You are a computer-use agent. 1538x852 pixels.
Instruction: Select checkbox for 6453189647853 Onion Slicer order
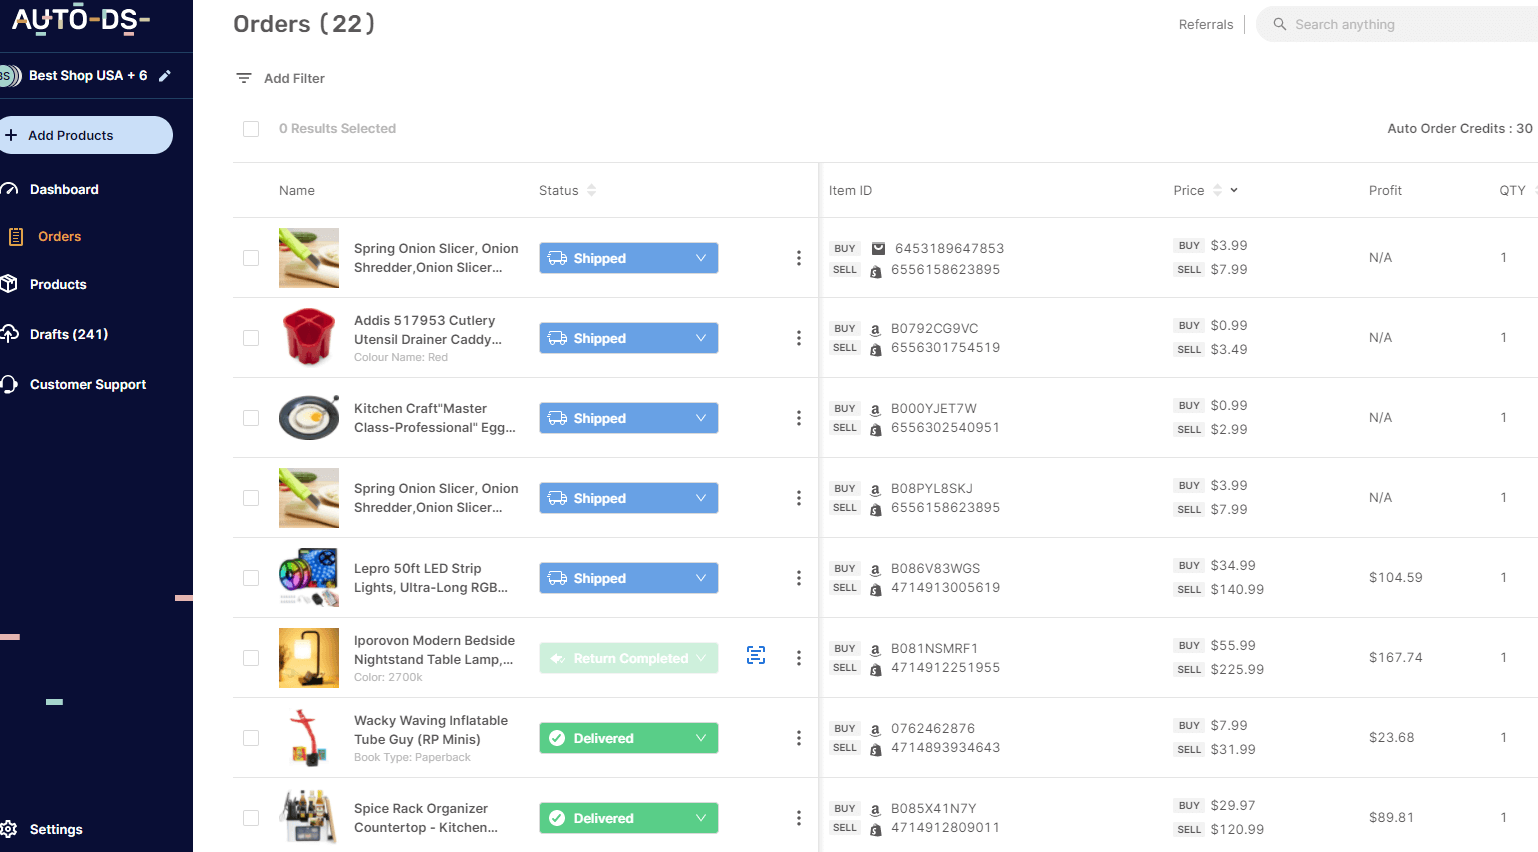coord(251,258)
